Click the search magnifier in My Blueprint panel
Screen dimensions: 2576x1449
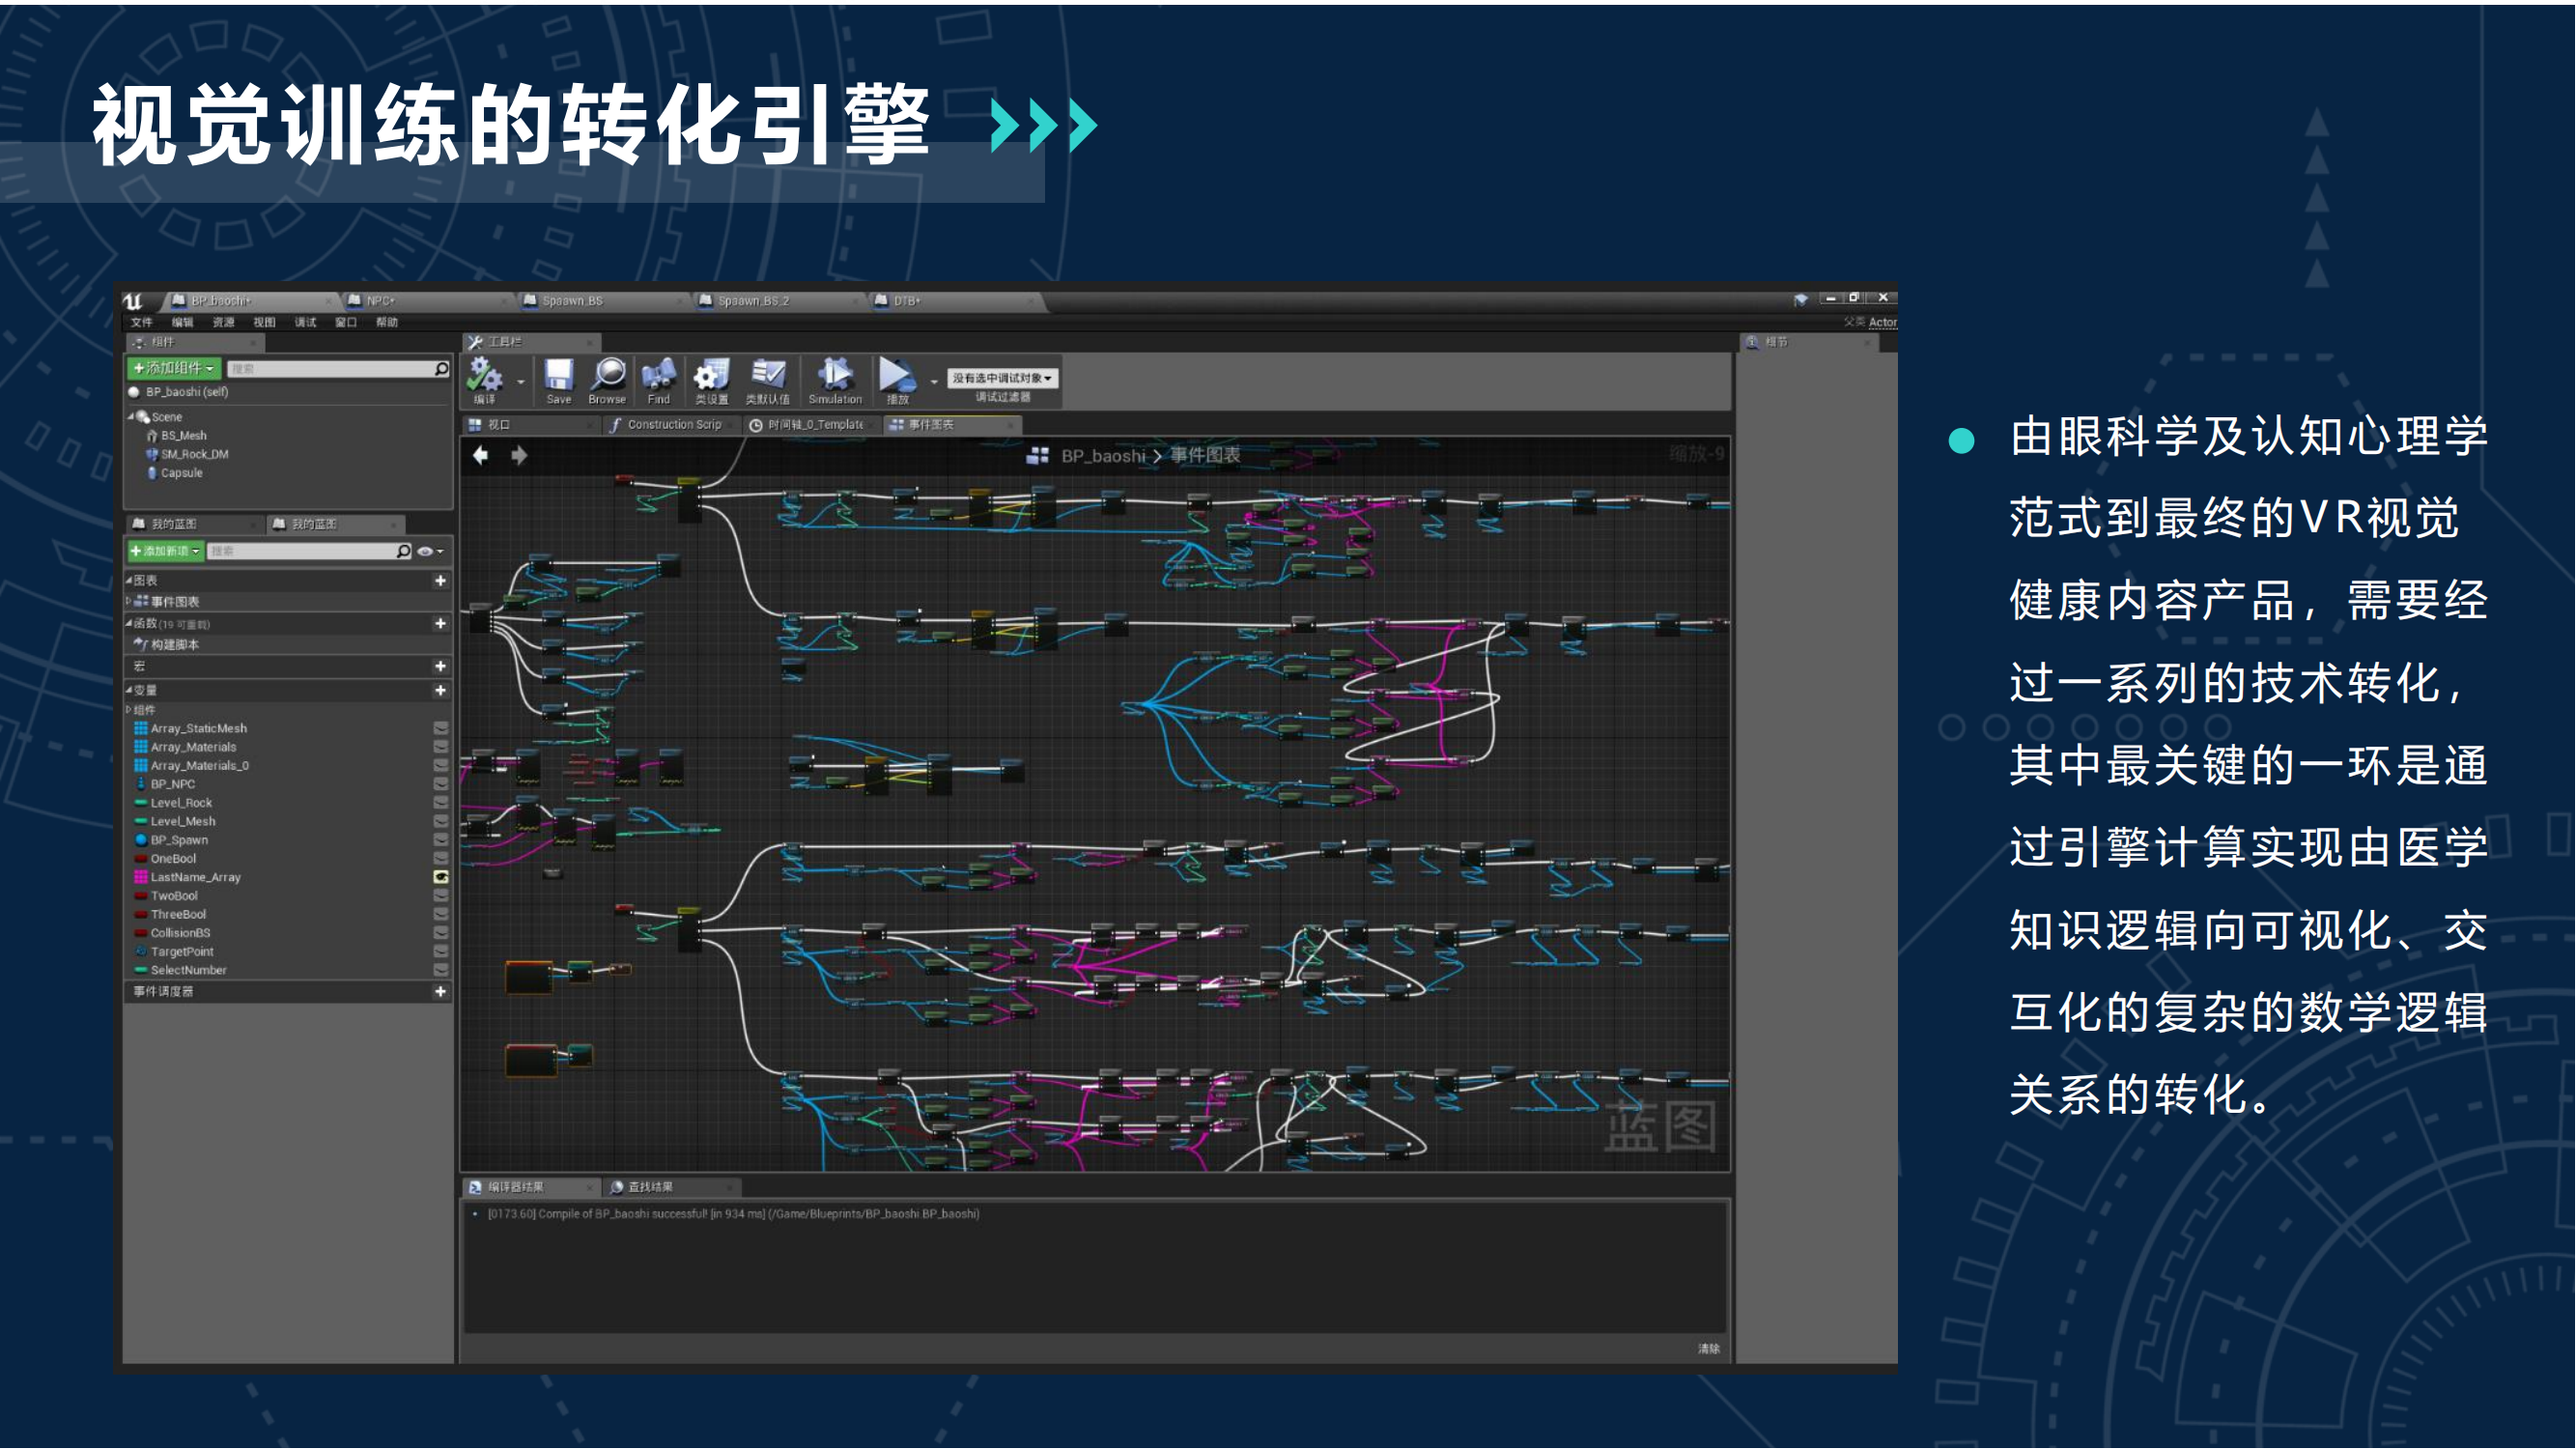tap(404, 551)
